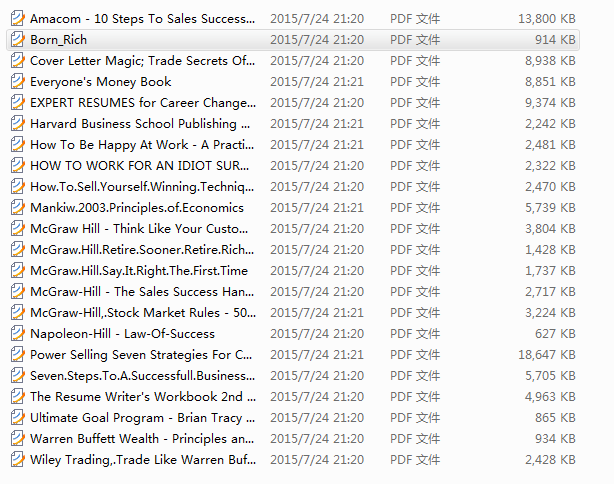Viewport: 614px width, 484px height.
Task: Click name Seven.Steps.To.A.Successfull.Business
Action: (143, 376)
